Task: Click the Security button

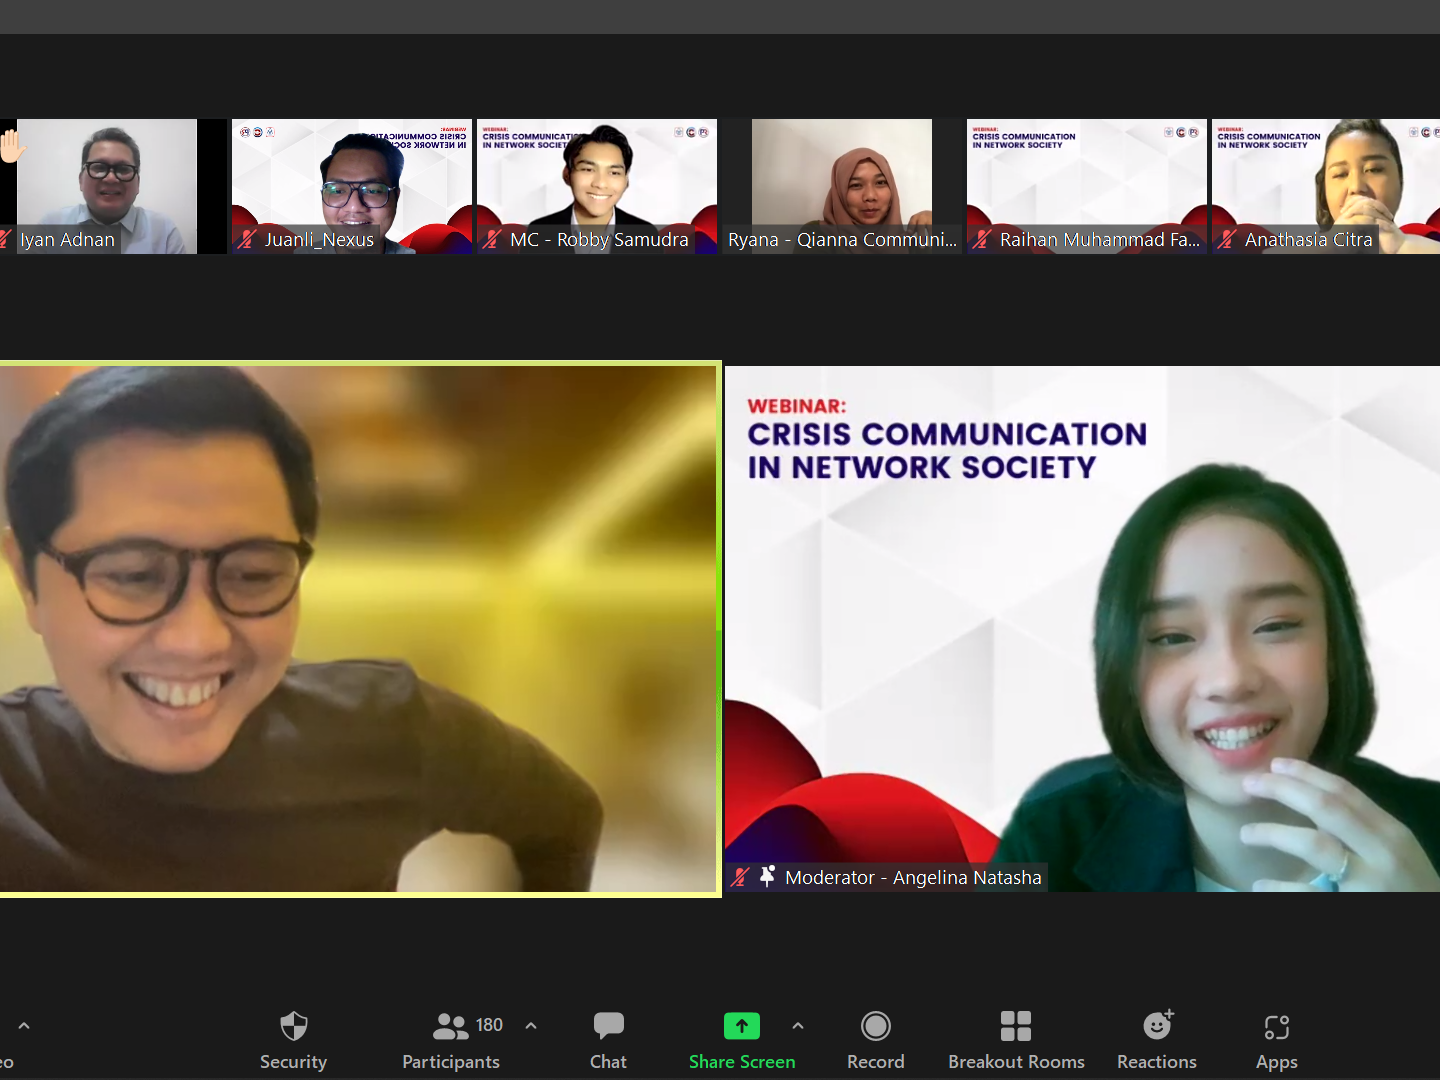Action: tap(292, 1040)
